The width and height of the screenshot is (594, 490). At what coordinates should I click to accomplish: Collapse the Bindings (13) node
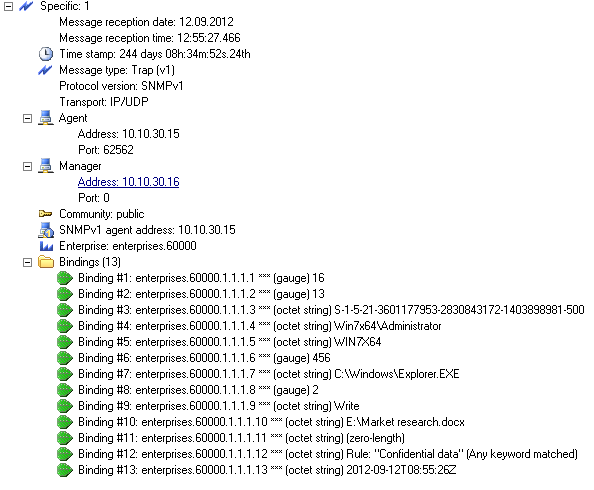(27, 262)
